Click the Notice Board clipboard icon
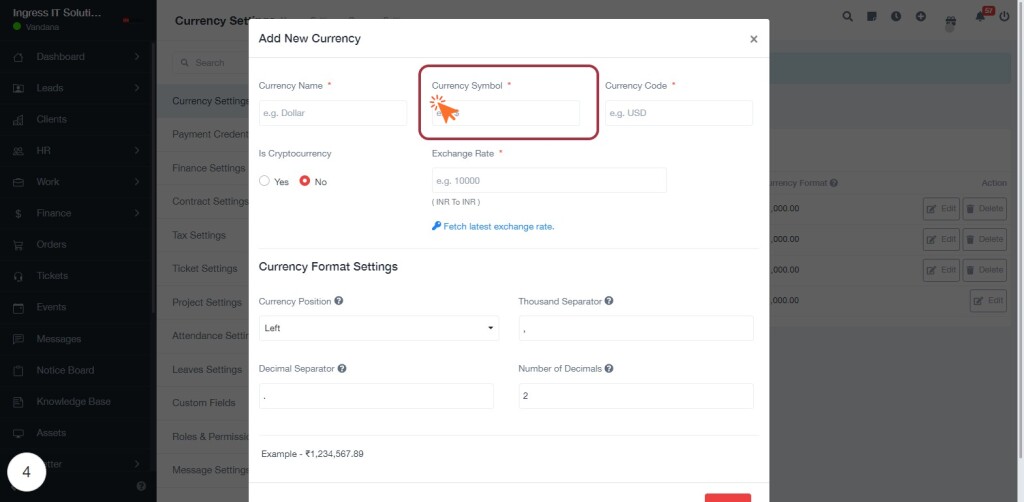 pyautogui.click(x=18, y=370)
